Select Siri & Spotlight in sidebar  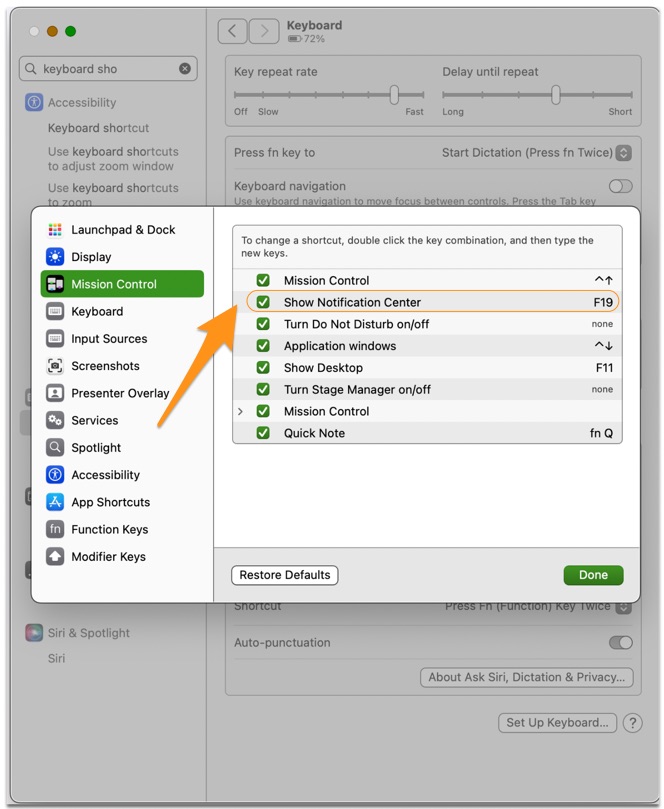pyautogui.click(x=89, y=633)
